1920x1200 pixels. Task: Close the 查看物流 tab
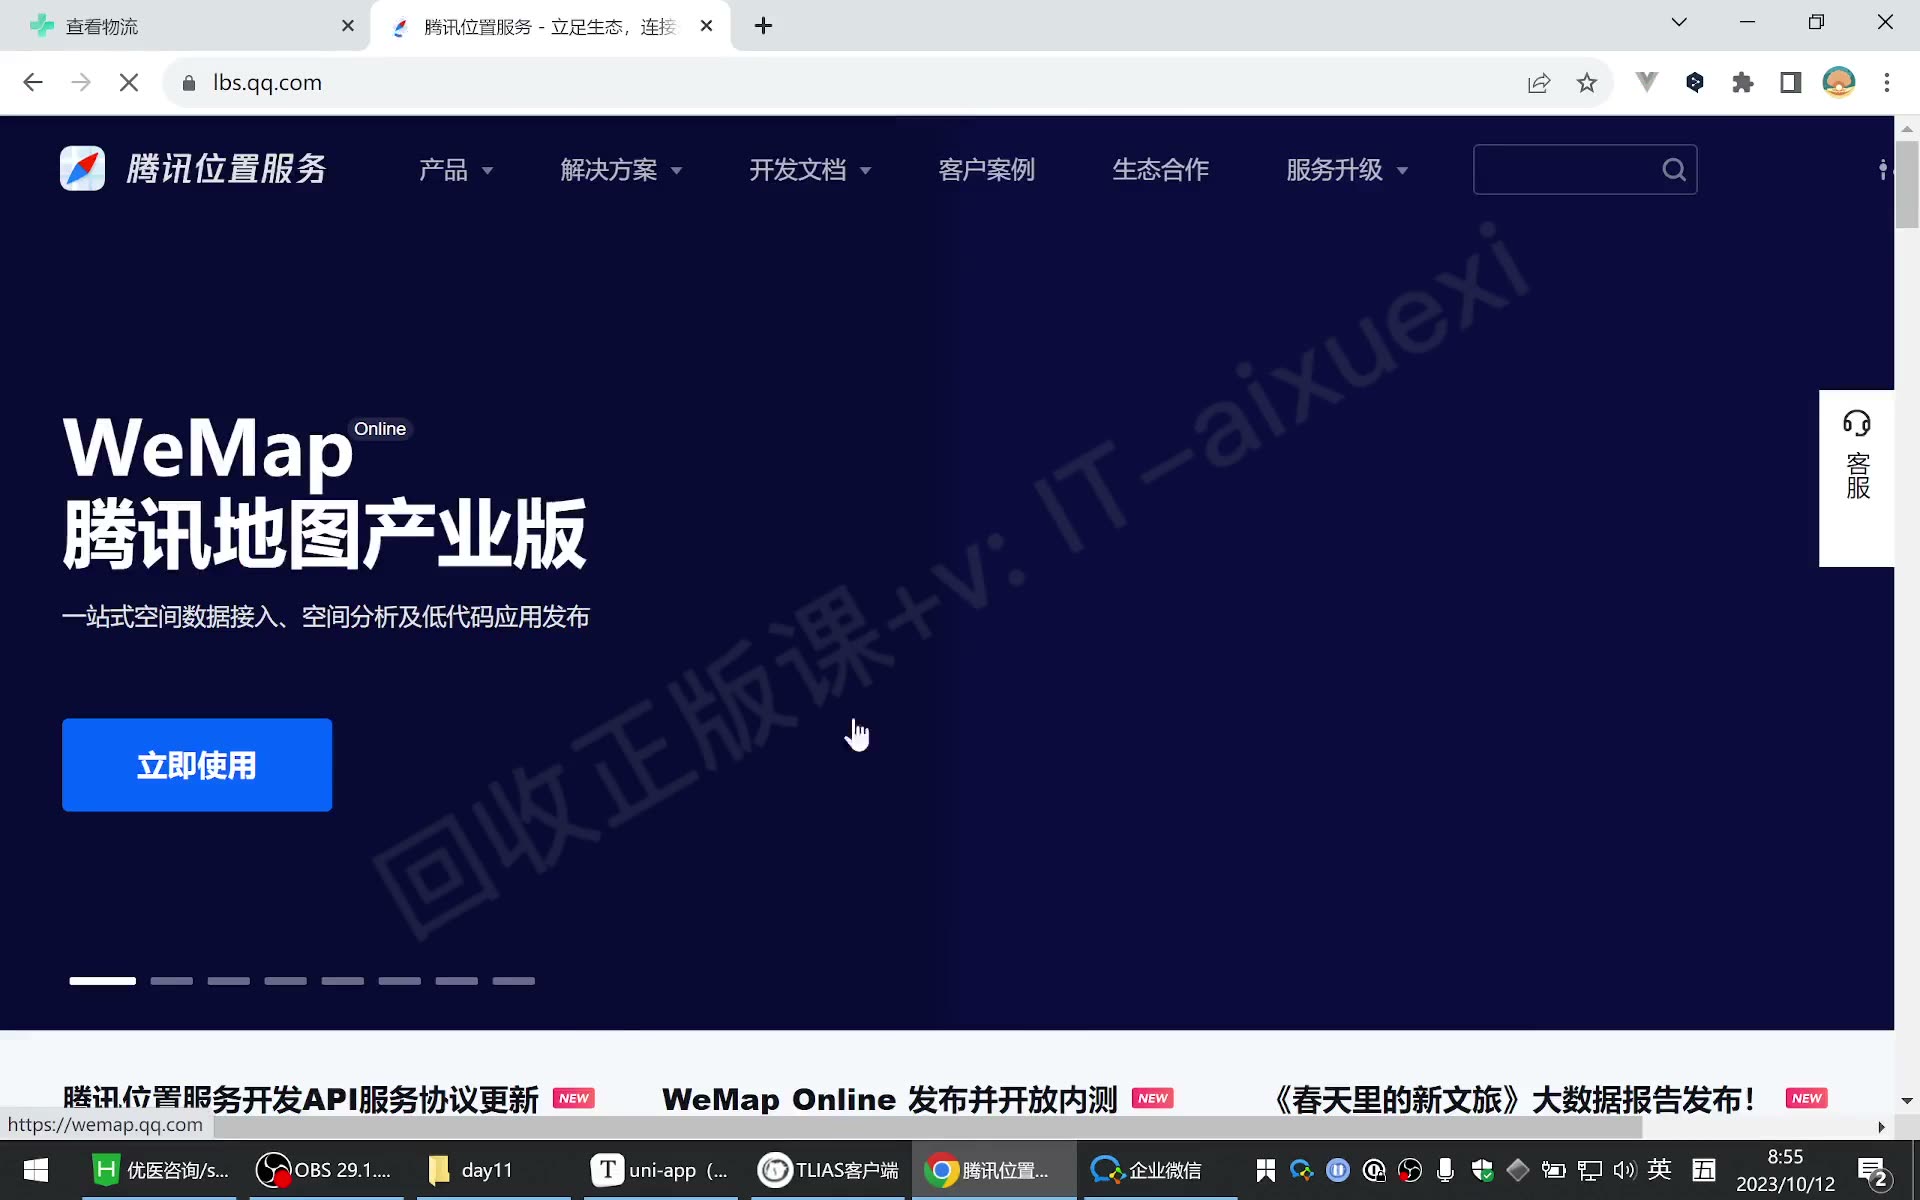coord(348,26)
